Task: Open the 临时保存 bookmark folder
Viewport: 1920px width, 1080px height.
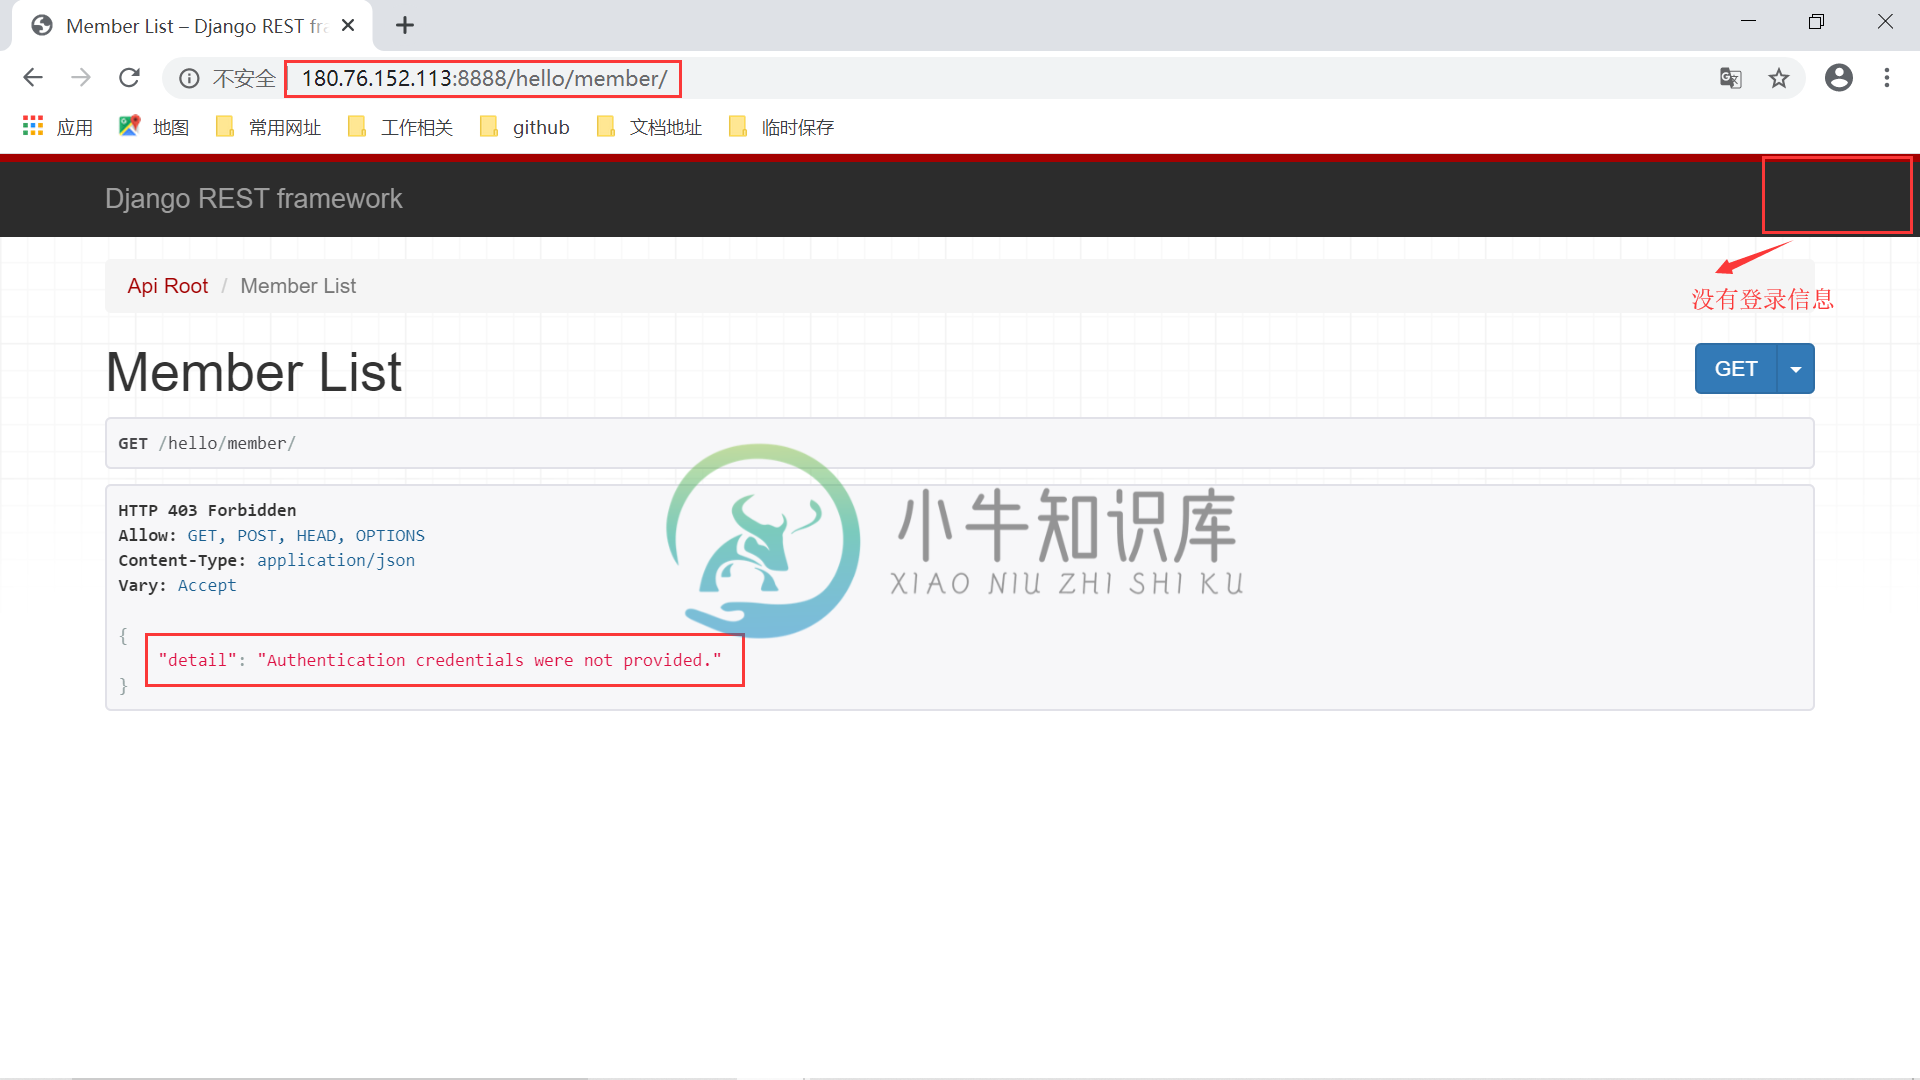Action: 781,127
